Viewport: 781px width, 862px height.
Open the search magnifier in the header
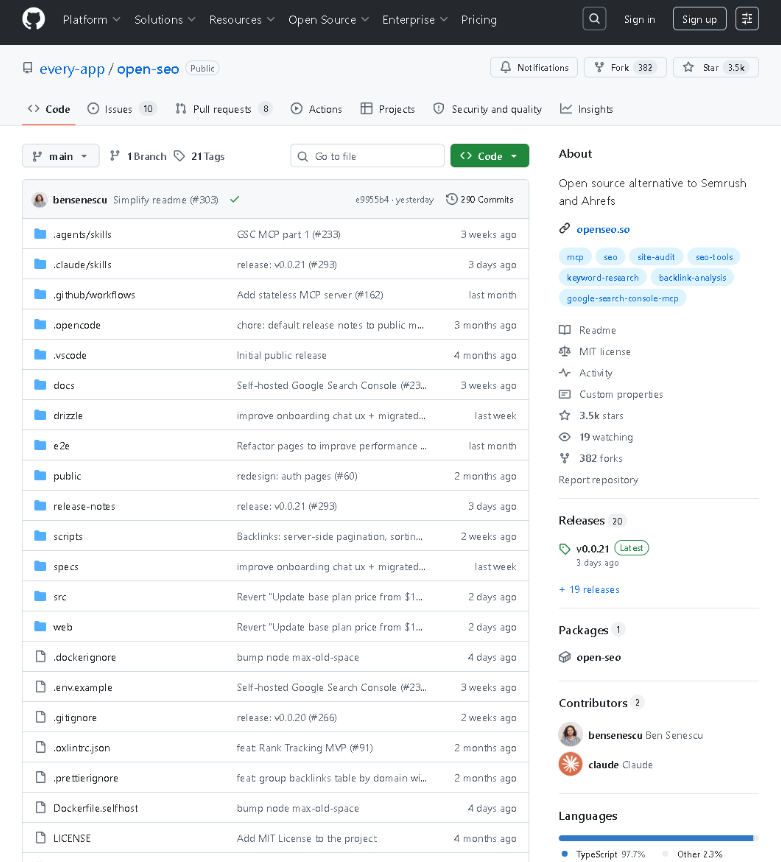tap(594, 19)
